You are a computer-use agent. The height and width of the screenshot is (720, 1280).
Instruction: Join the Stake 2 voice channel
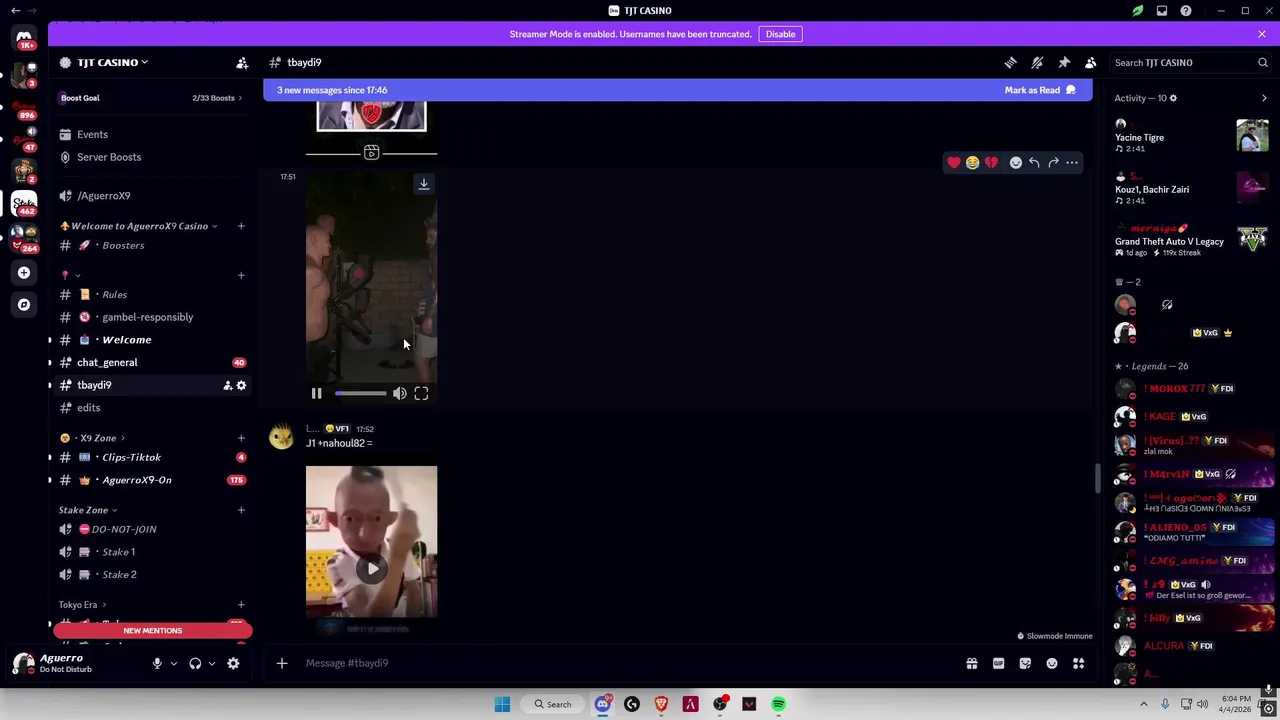coord(150,574)
